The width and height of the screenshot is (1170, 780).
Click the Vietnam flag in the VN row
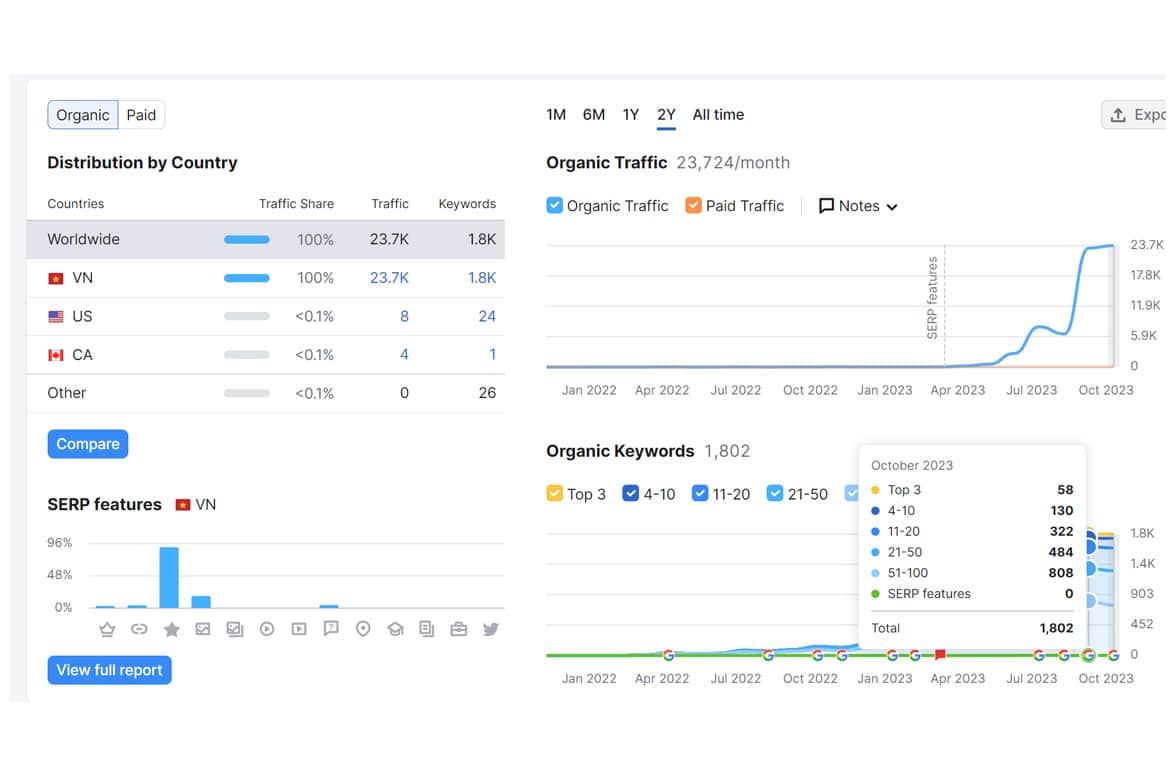click(56, 278)
